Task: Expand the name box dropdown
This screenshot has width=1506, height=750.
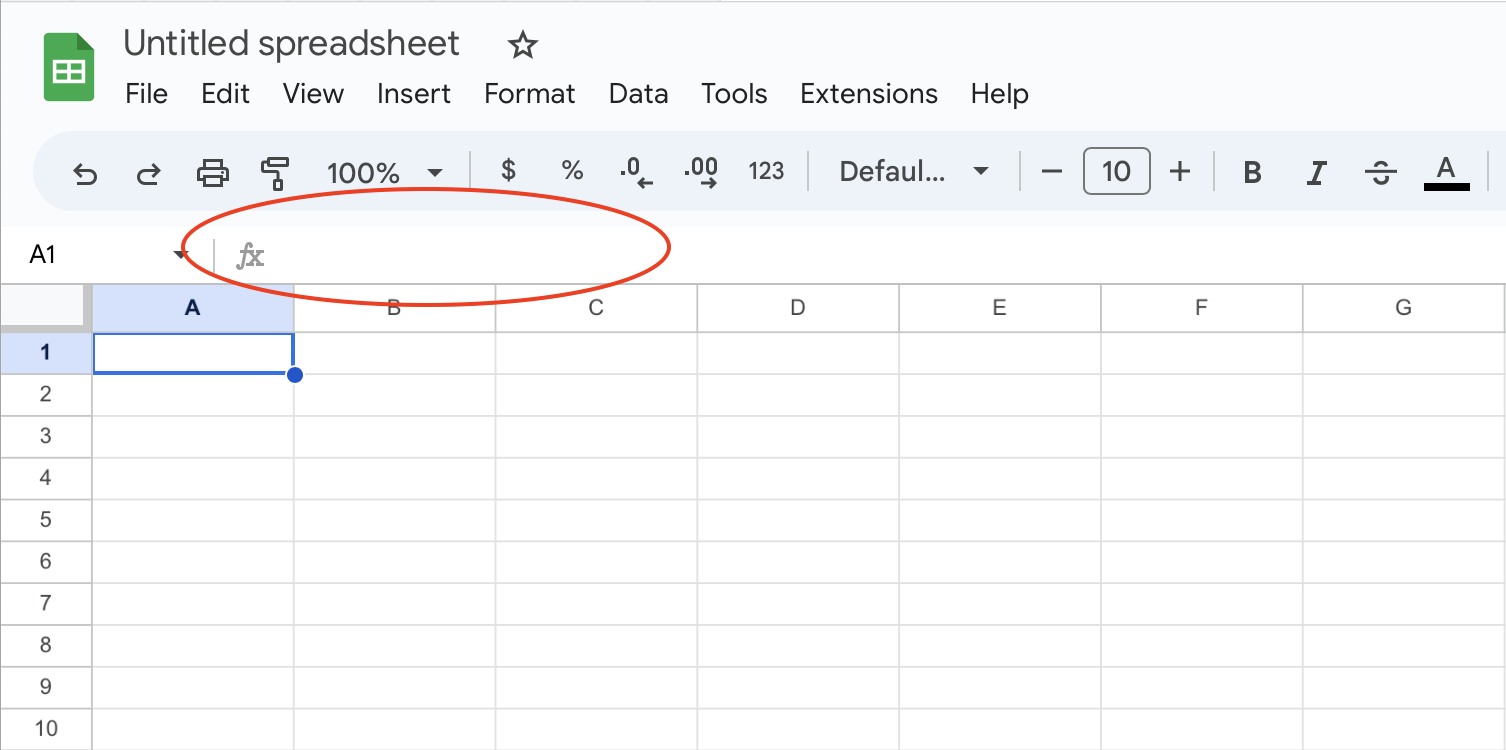Action: [x=180, y=253]
